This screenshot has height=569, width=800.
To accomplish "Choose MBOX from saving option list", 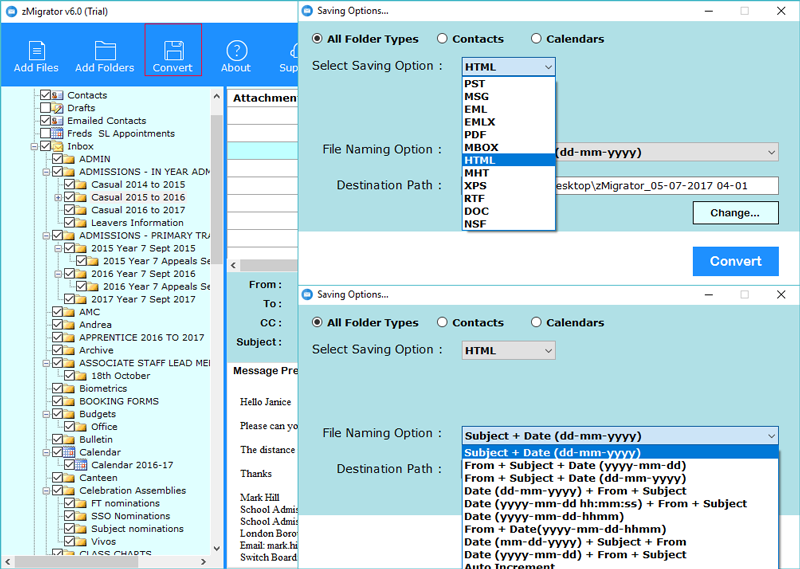I will coord(508,147).
